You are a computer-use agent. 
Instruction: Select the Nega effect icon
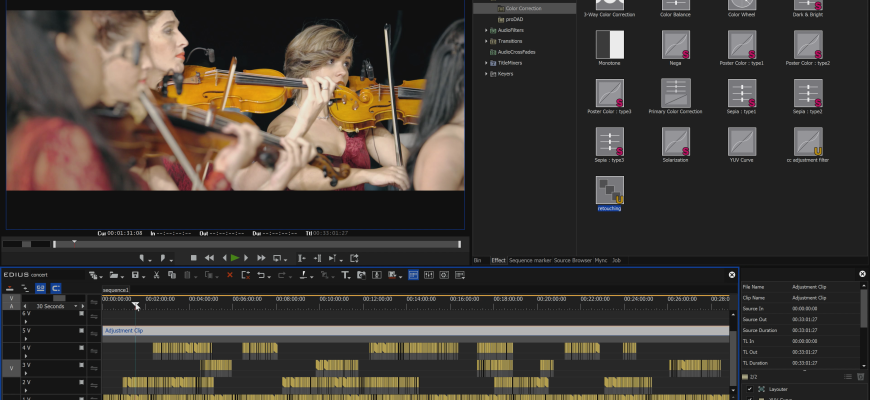[x=675, y=44]
